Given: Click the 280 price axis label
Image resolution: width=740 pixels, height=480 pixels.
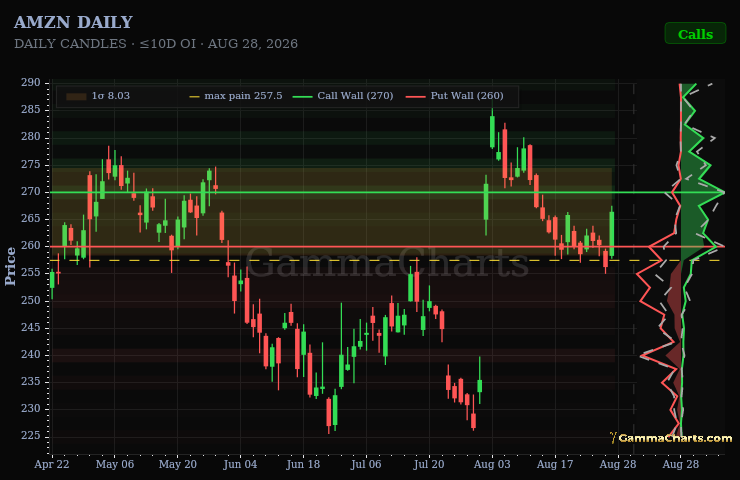Looking at the screenshot, I should coord(31,137).
